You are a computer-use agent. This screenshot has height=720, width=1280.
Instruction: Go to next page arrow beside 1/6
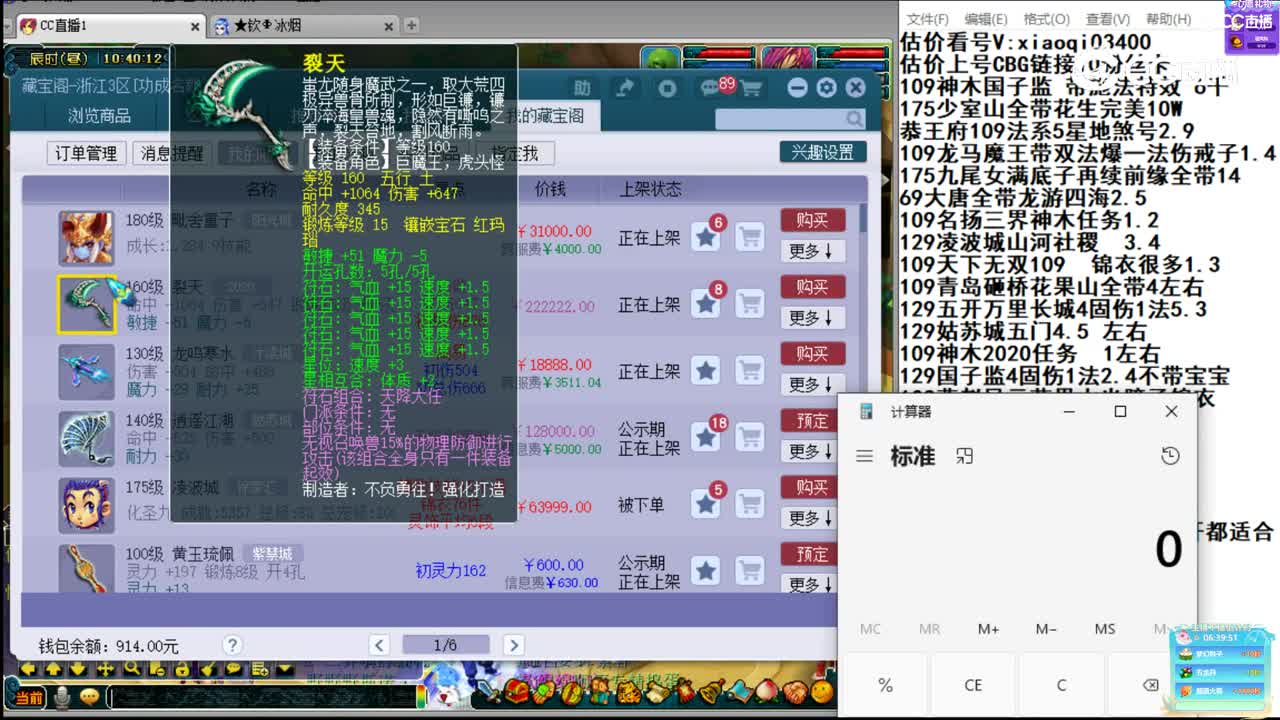pyautogui.click(x=513, y=645)
